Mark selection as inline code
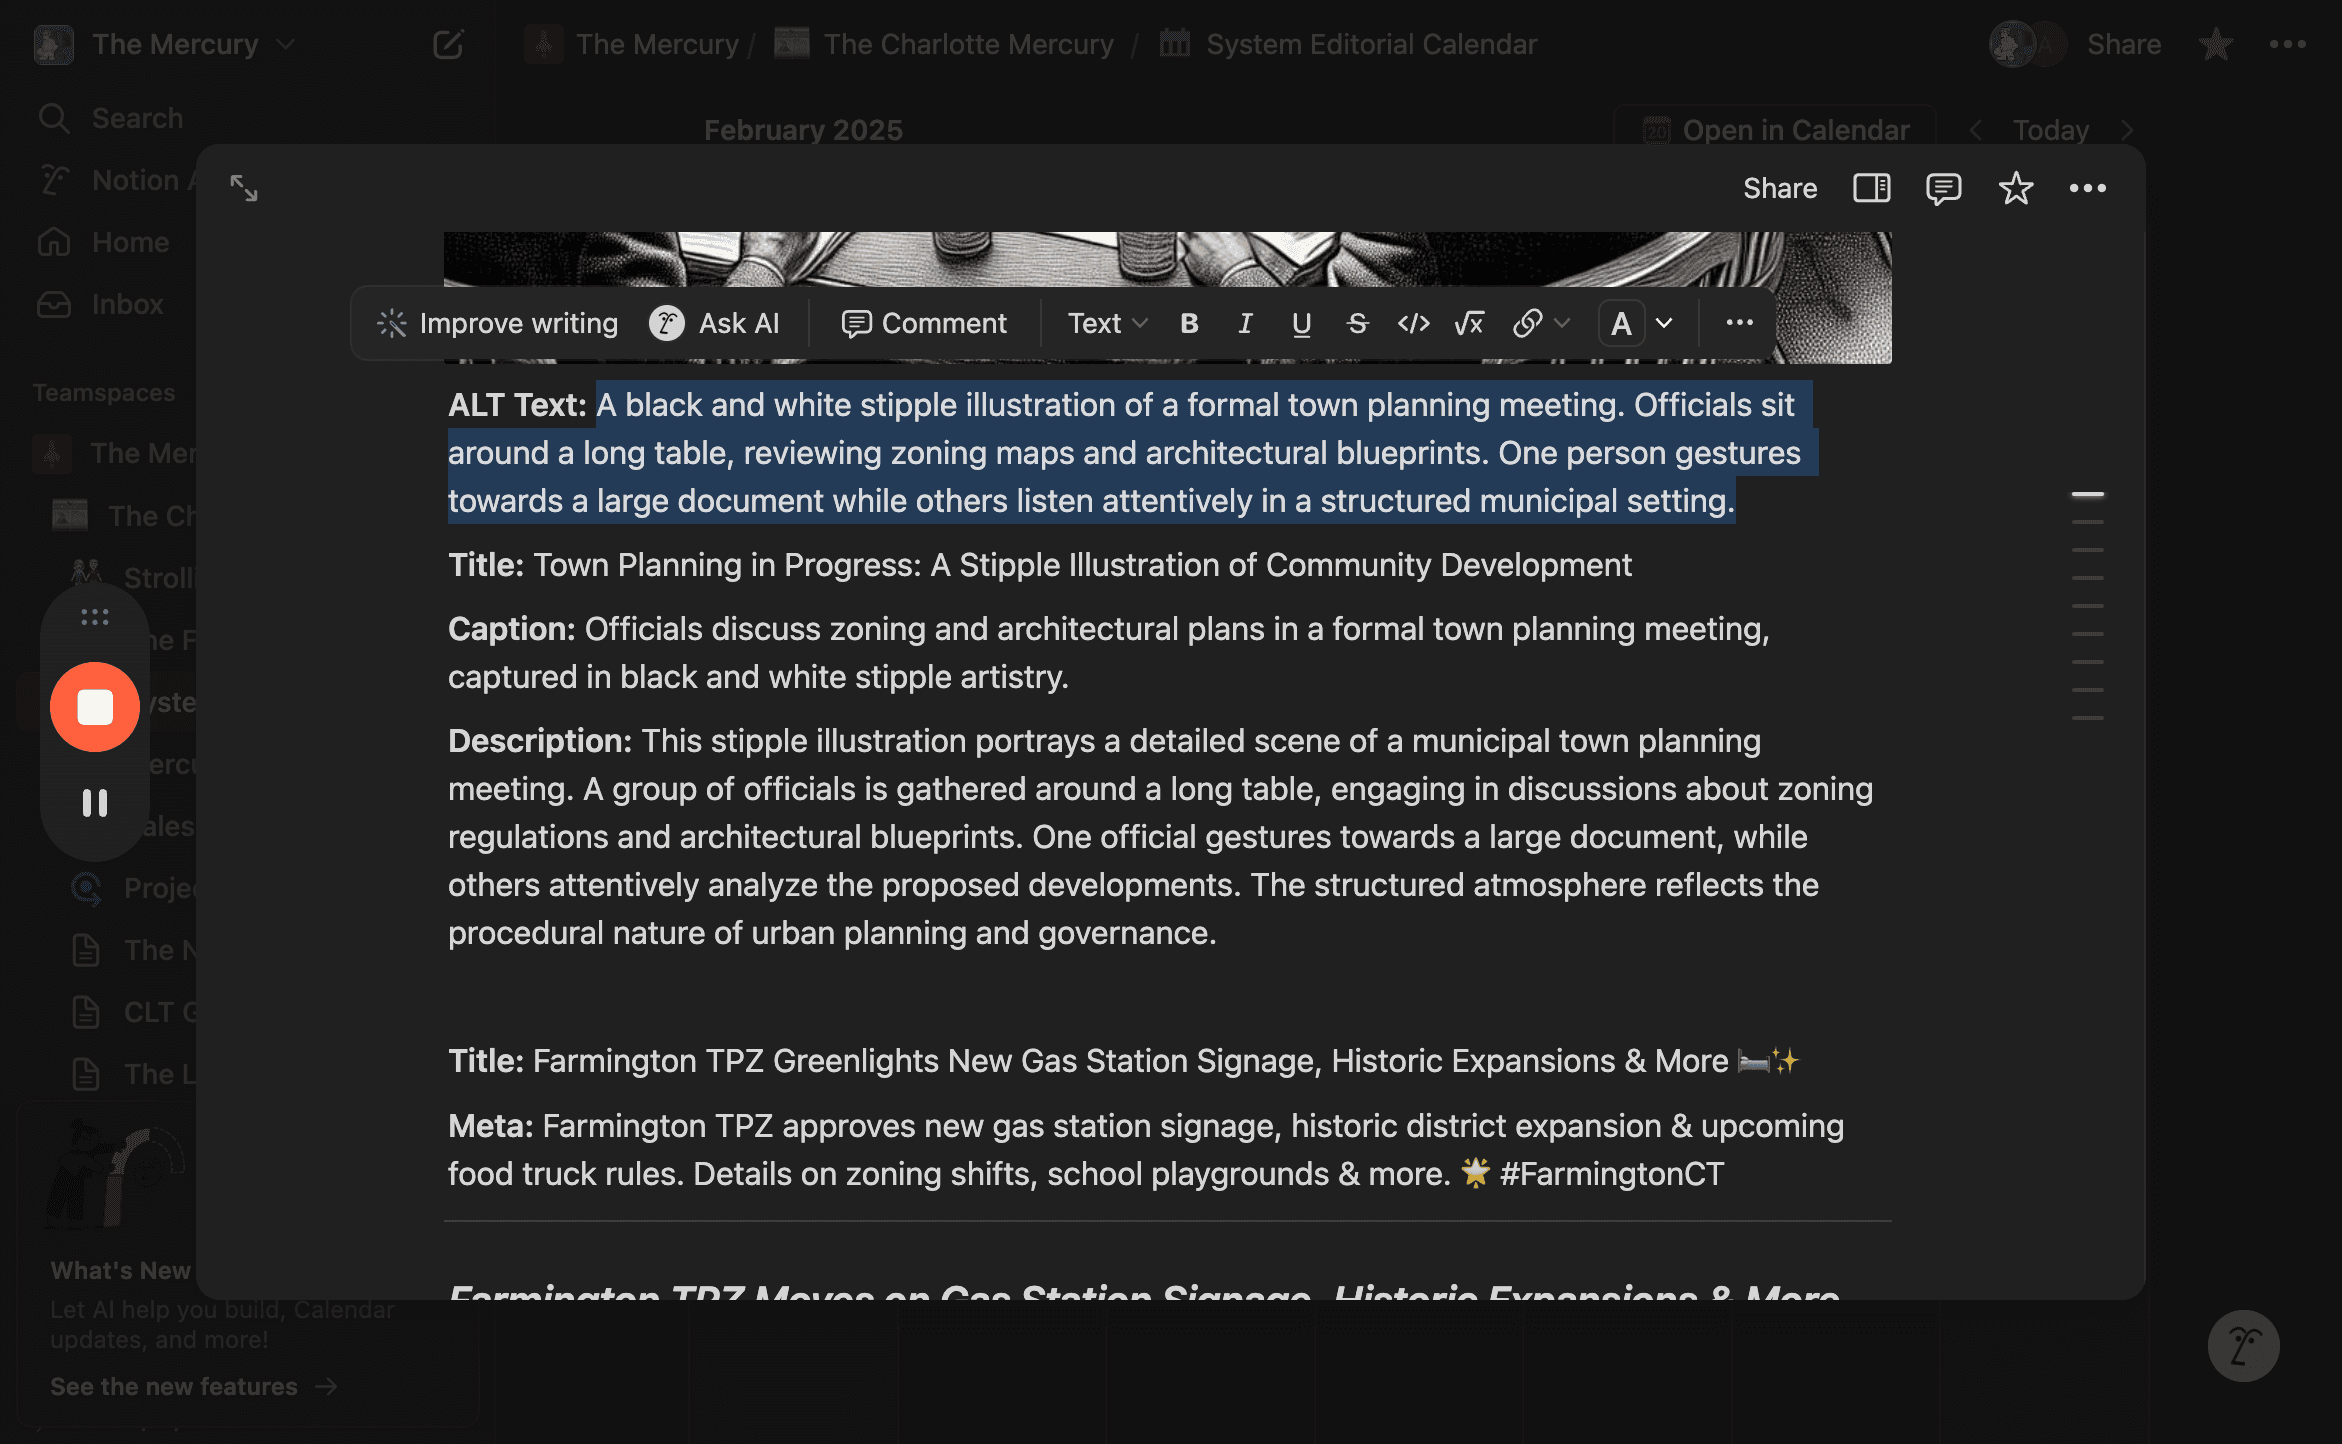Screen dimensions: 2342x1444 (x=1413, y=323)
